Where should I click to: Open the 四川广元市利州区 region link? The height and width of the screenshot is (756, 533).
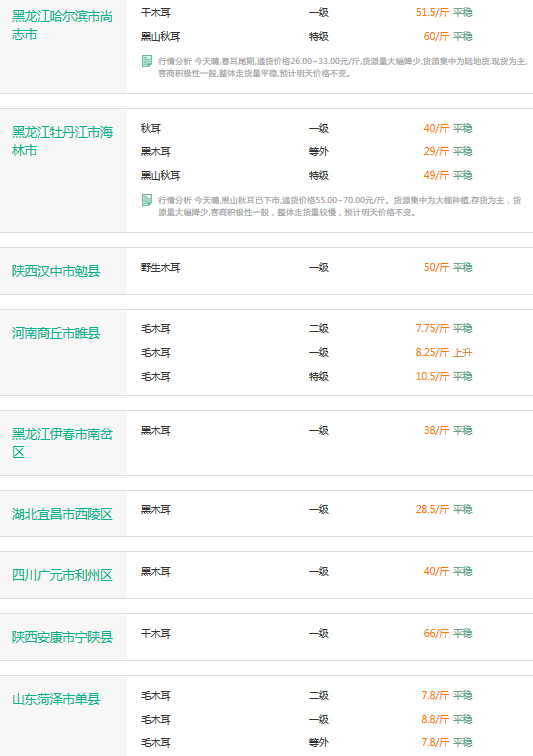(x=62, y=575)
